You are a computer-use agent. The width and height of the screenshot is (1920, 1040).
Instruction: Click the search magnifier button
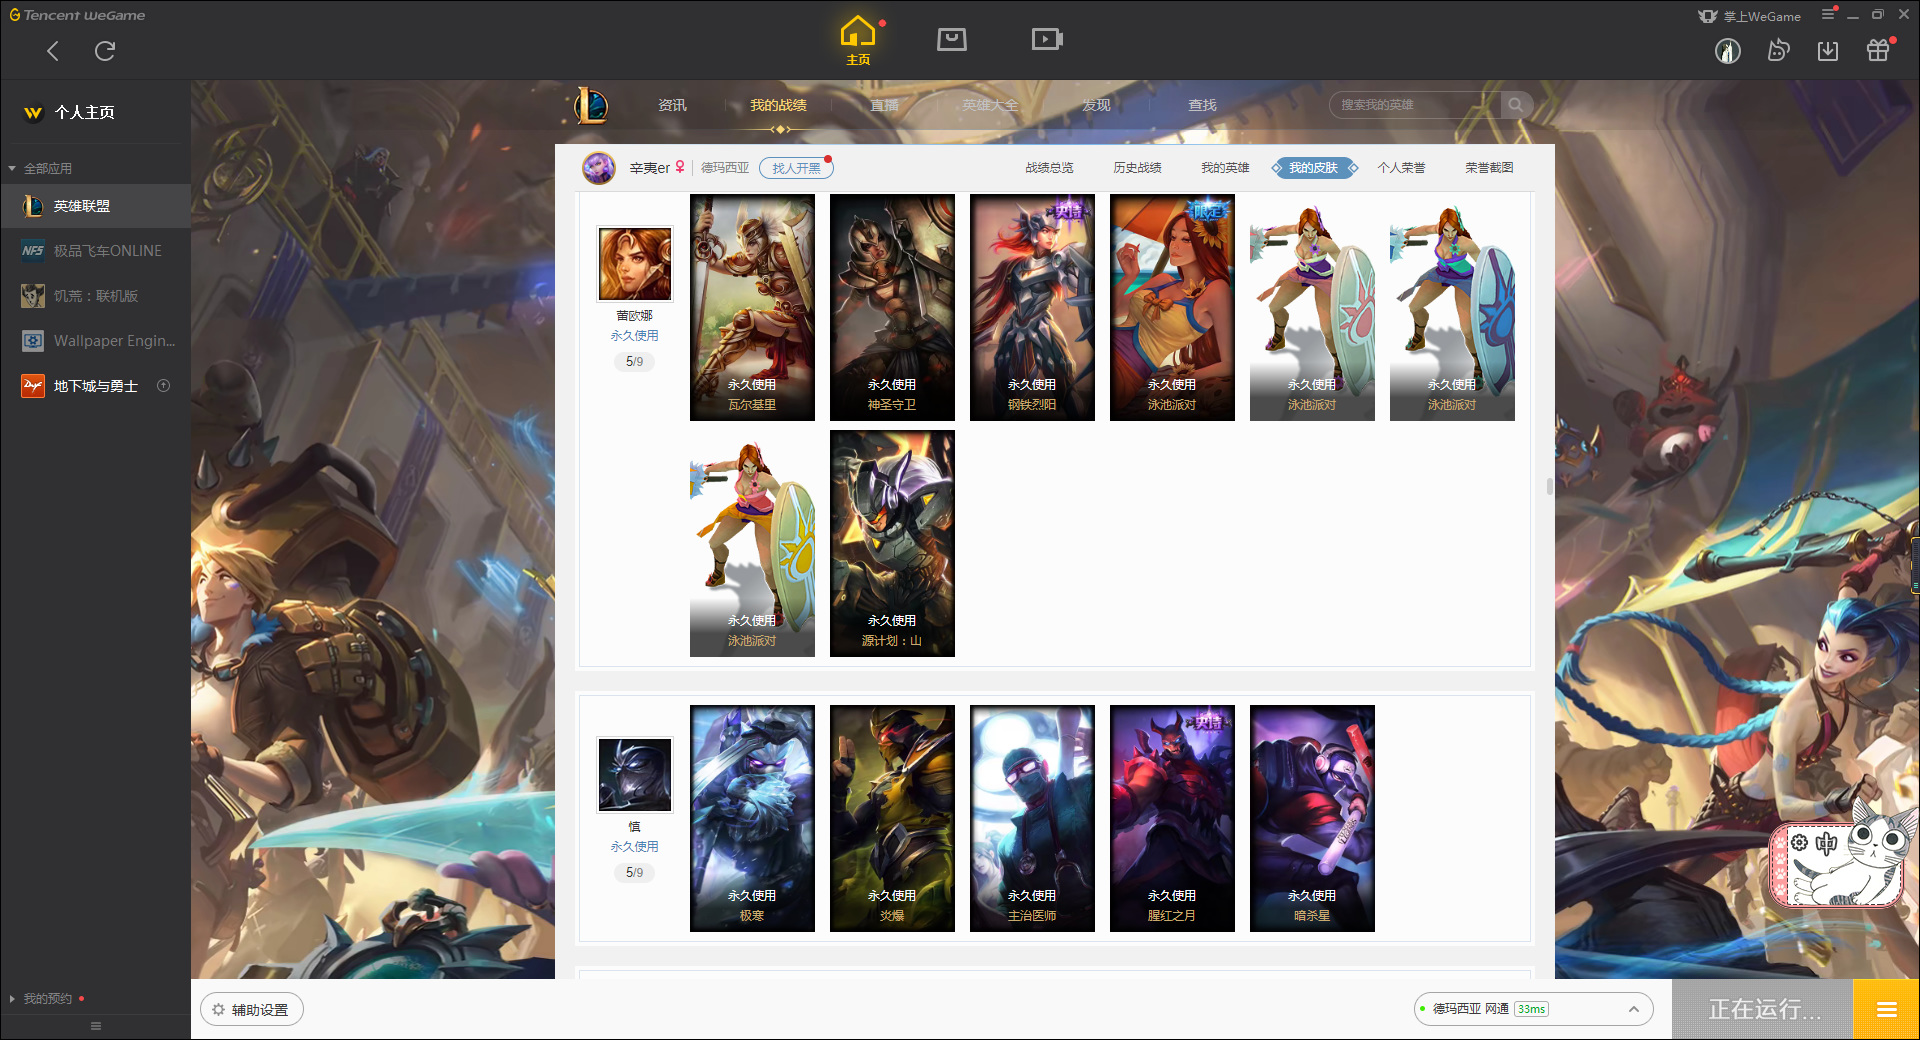tap(1516, 105)
